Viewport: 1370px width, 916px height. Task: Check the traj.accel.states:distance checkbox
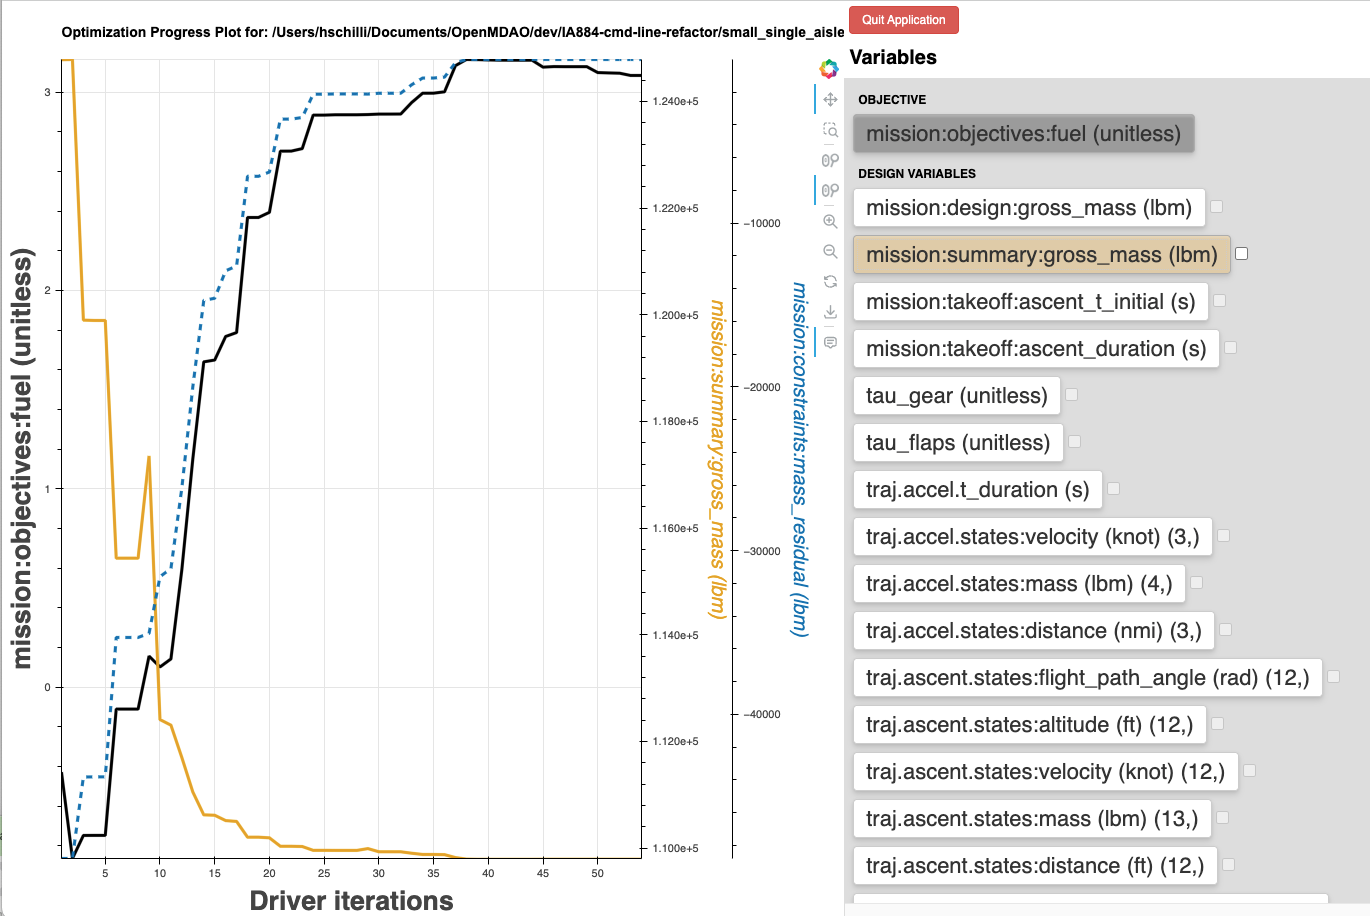[1226, 630]
